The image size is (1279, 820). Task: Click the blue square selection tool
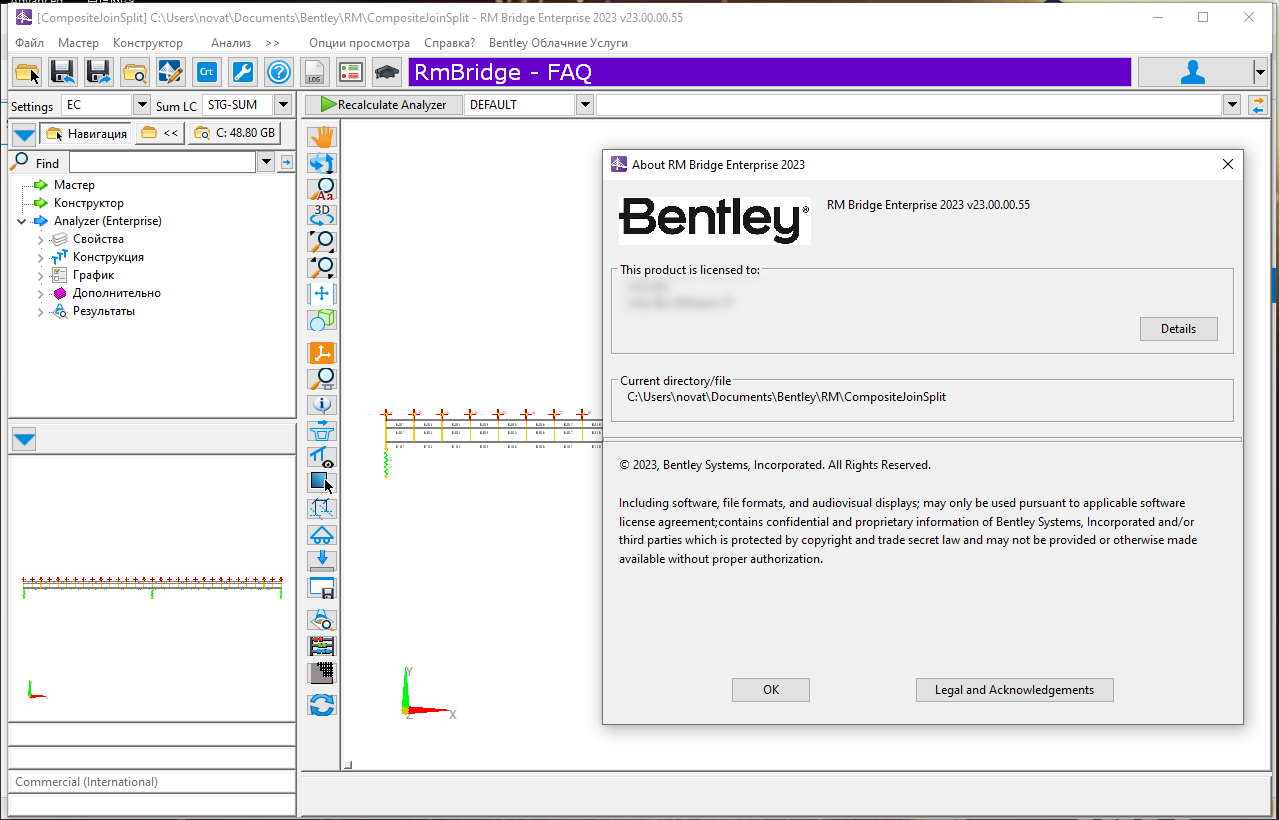click(322, 483)
